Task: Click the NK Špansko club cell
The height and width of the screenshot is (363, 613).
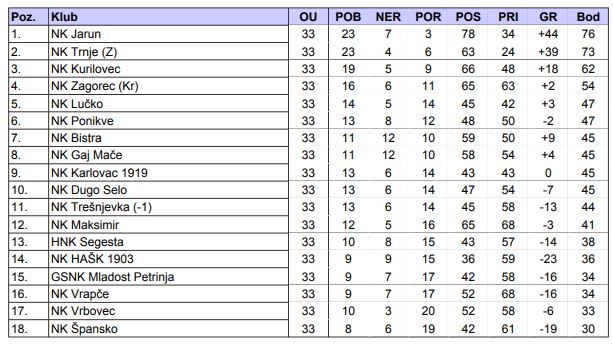Action: (168, 329)
